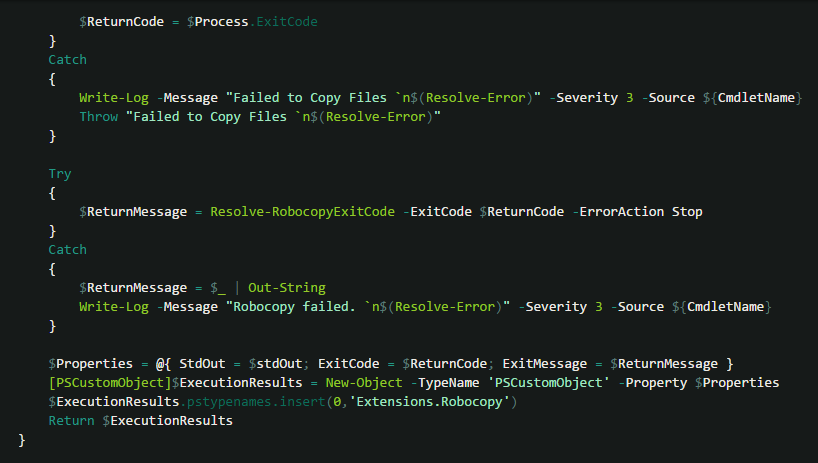Click the -Severity parameter in the Failed to Copy Files Write-Log line
The width and height of the screenshot is (818, 463).
pyautogui.click(x=584, y=98)
